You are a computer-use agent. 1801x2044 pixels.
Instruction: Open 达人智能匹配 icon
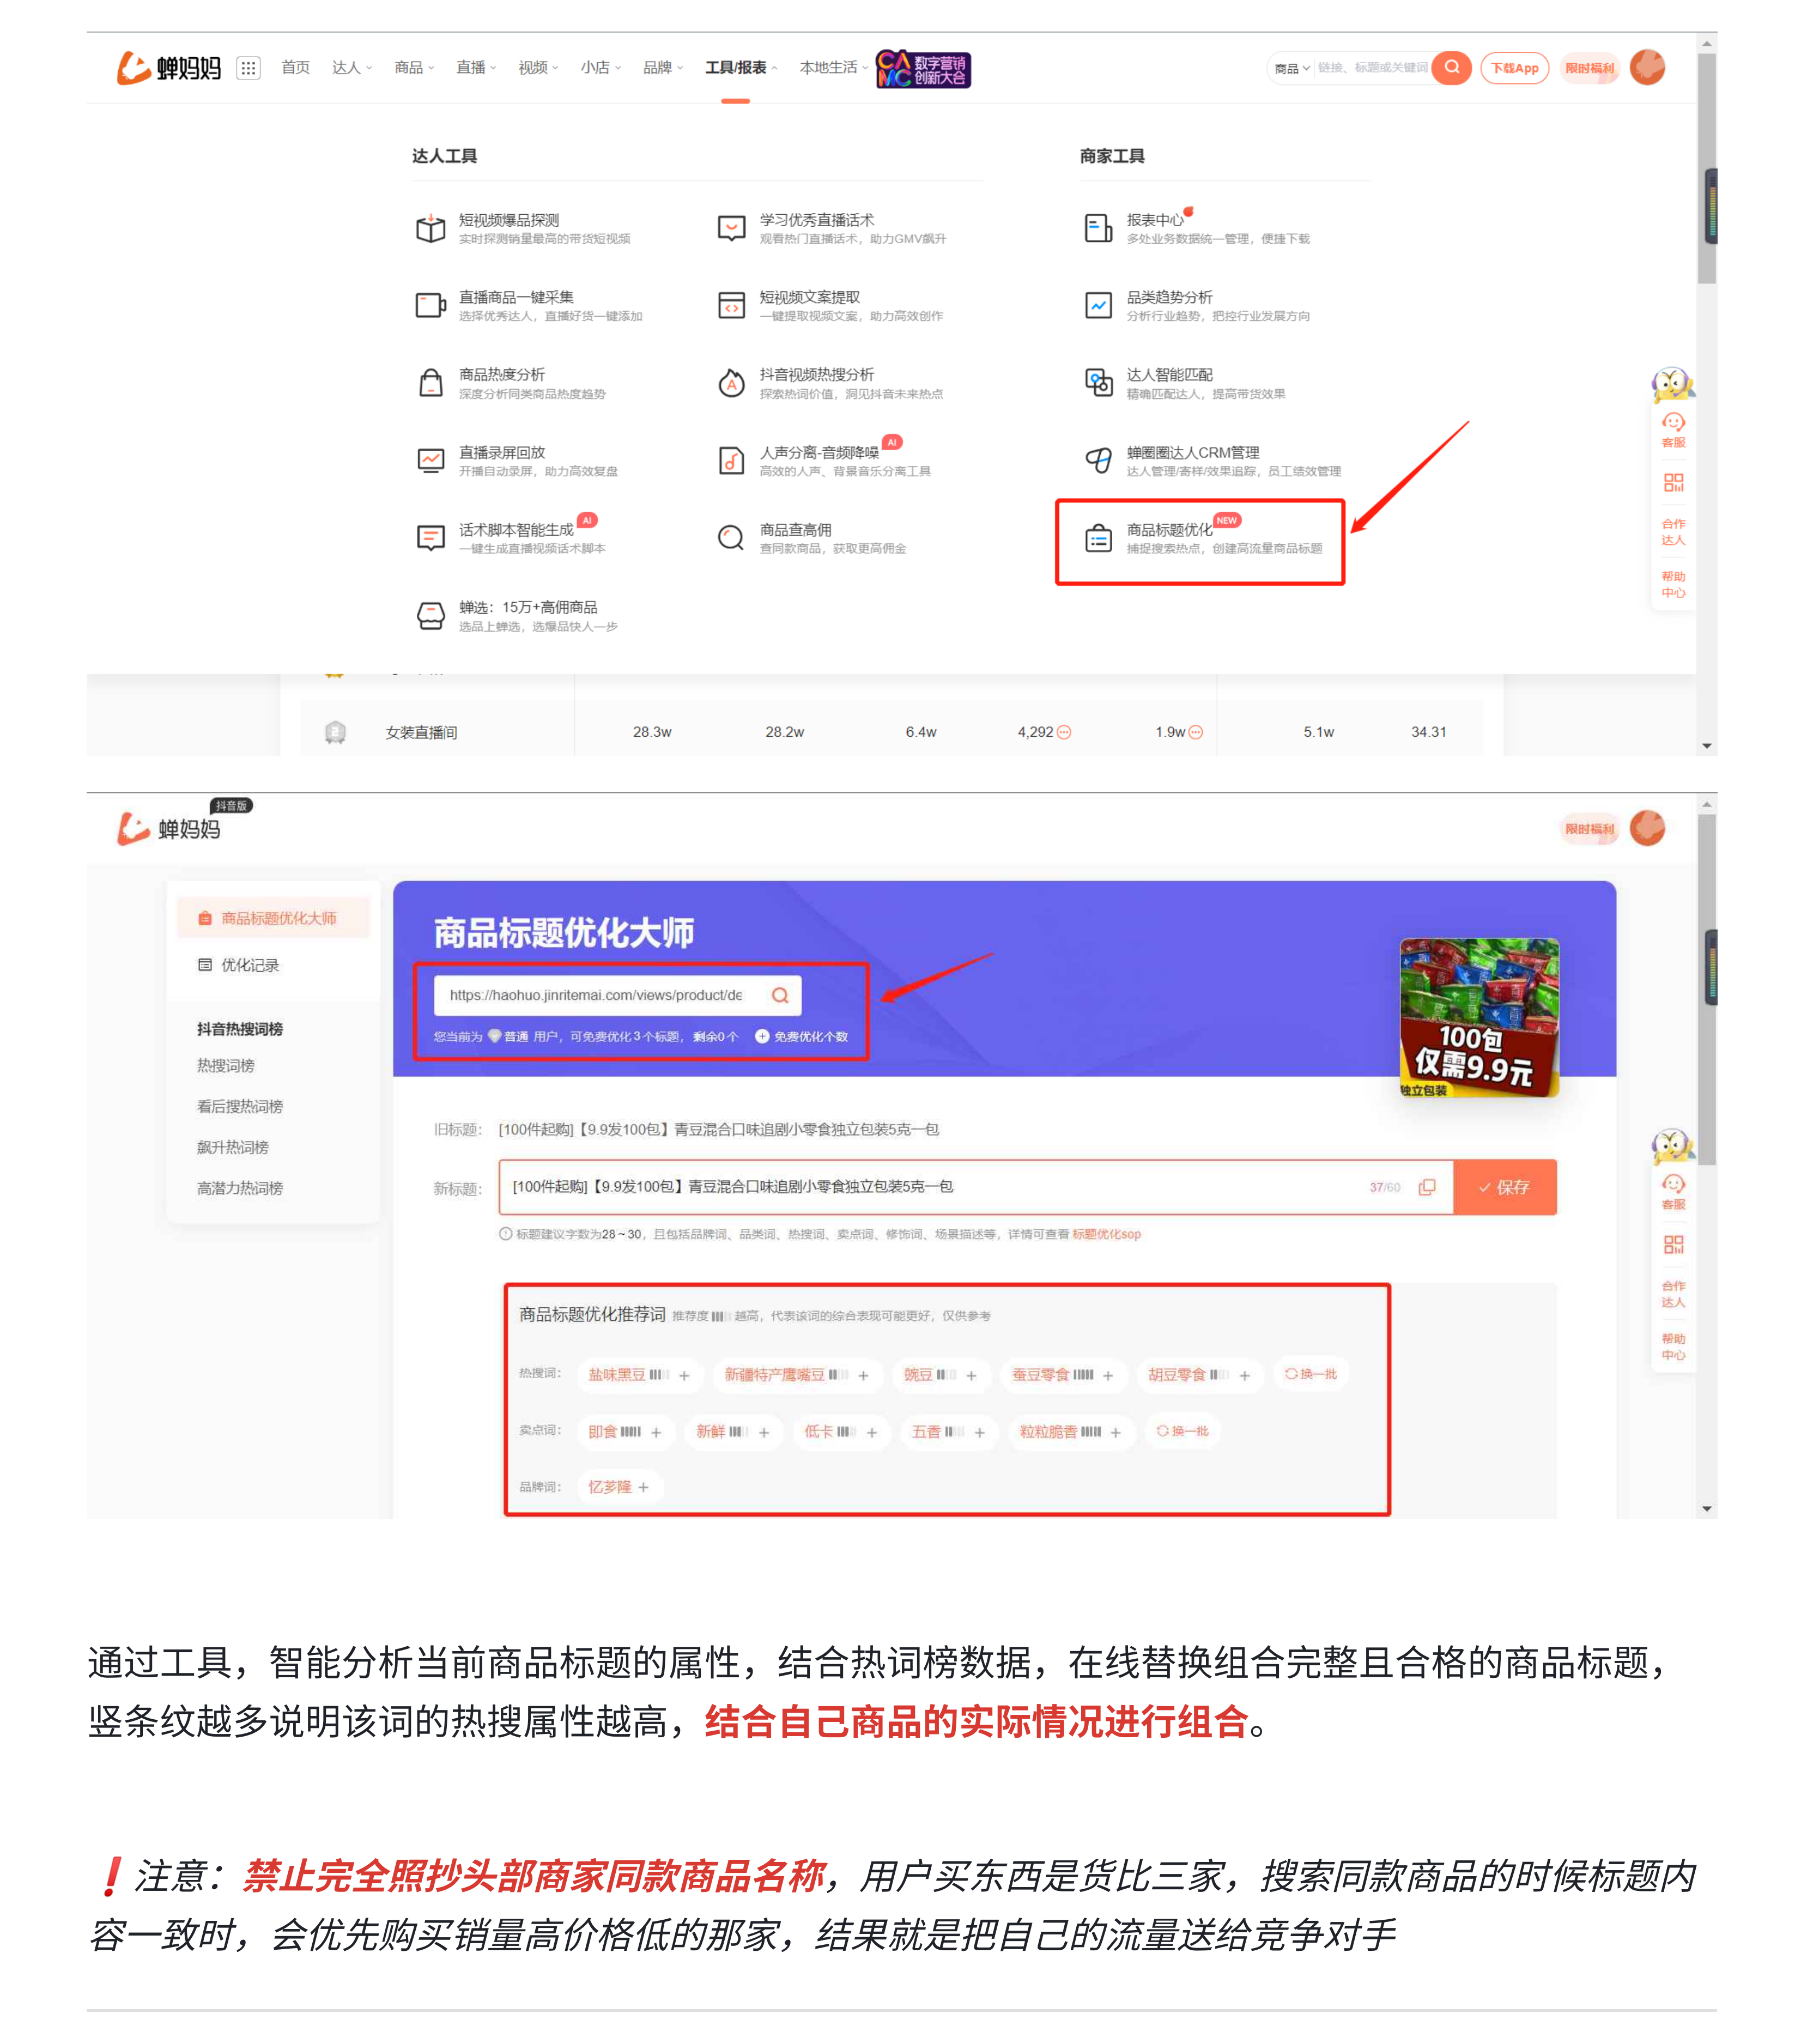1098,383
